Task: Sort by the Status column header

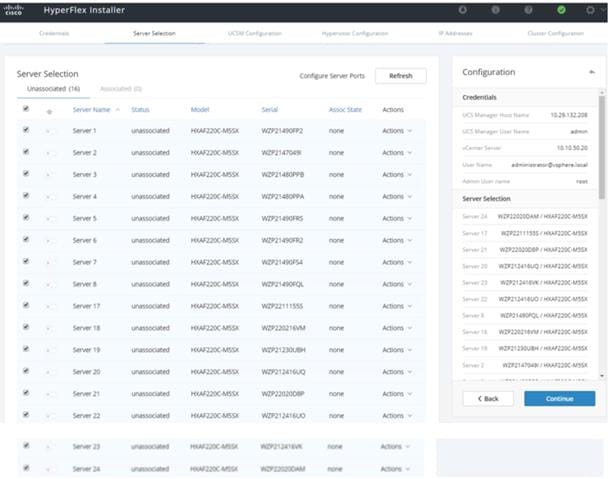Action: coord(140,110)
